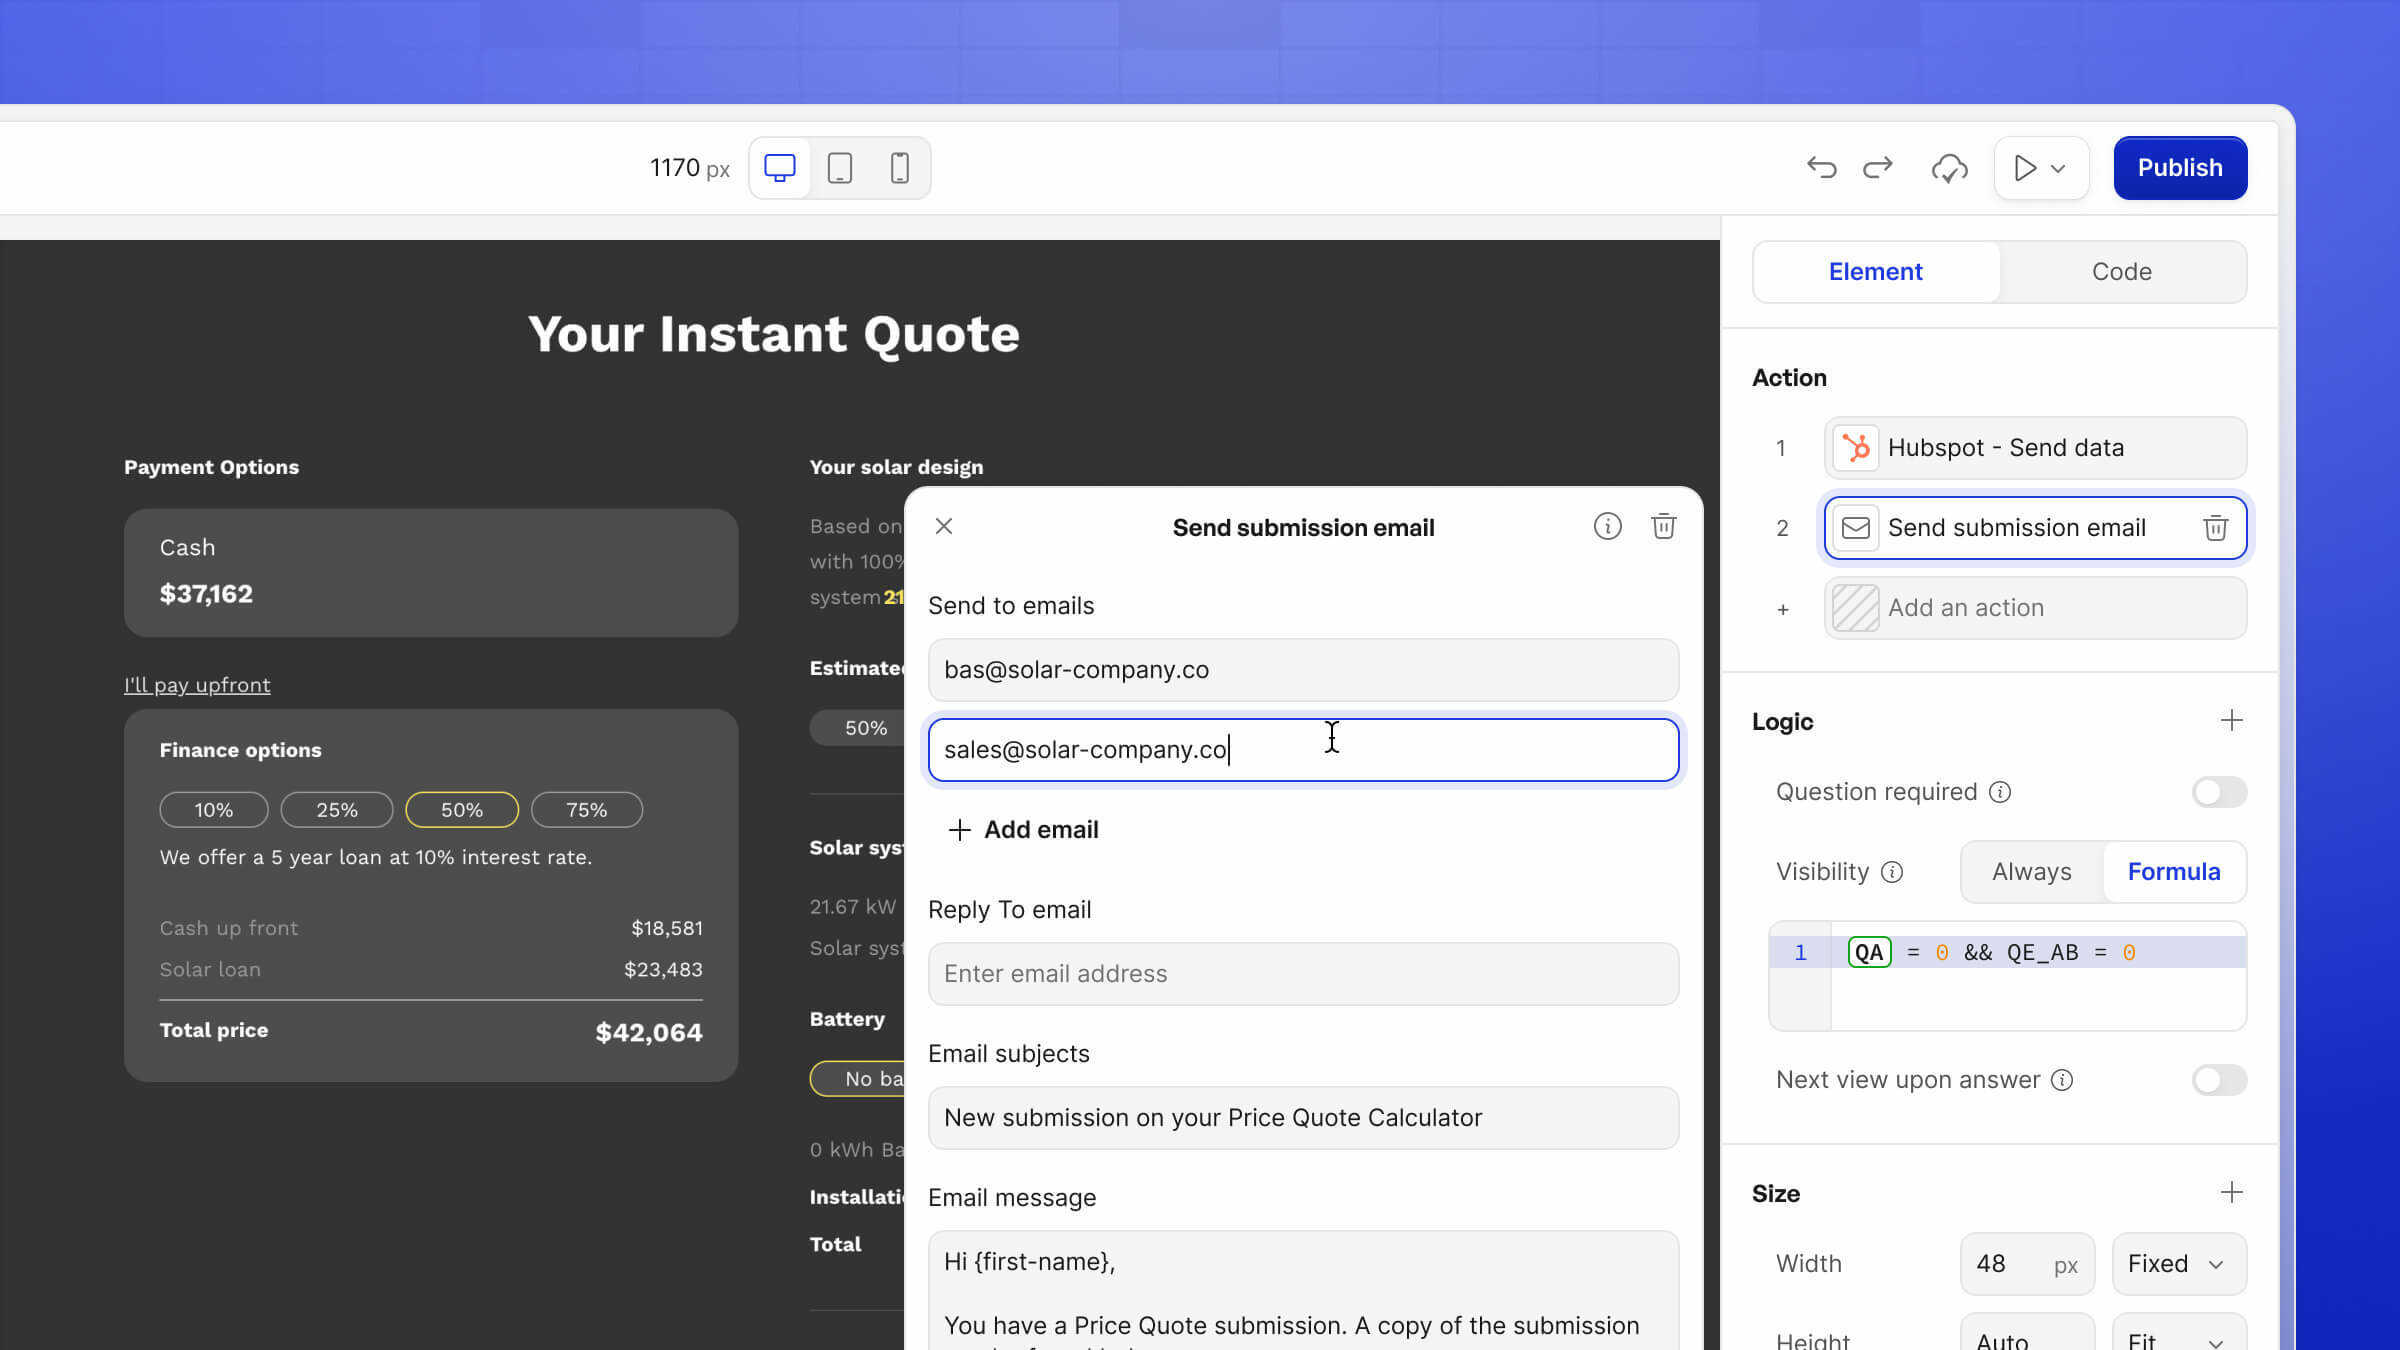Toggle Question required switch
The height and width of the screenshot is (1350, 2400).
(x=2218, y=792)
